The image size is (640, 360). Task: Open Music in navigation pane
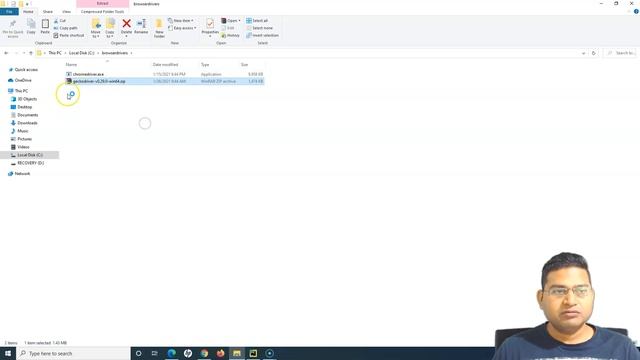22,131
